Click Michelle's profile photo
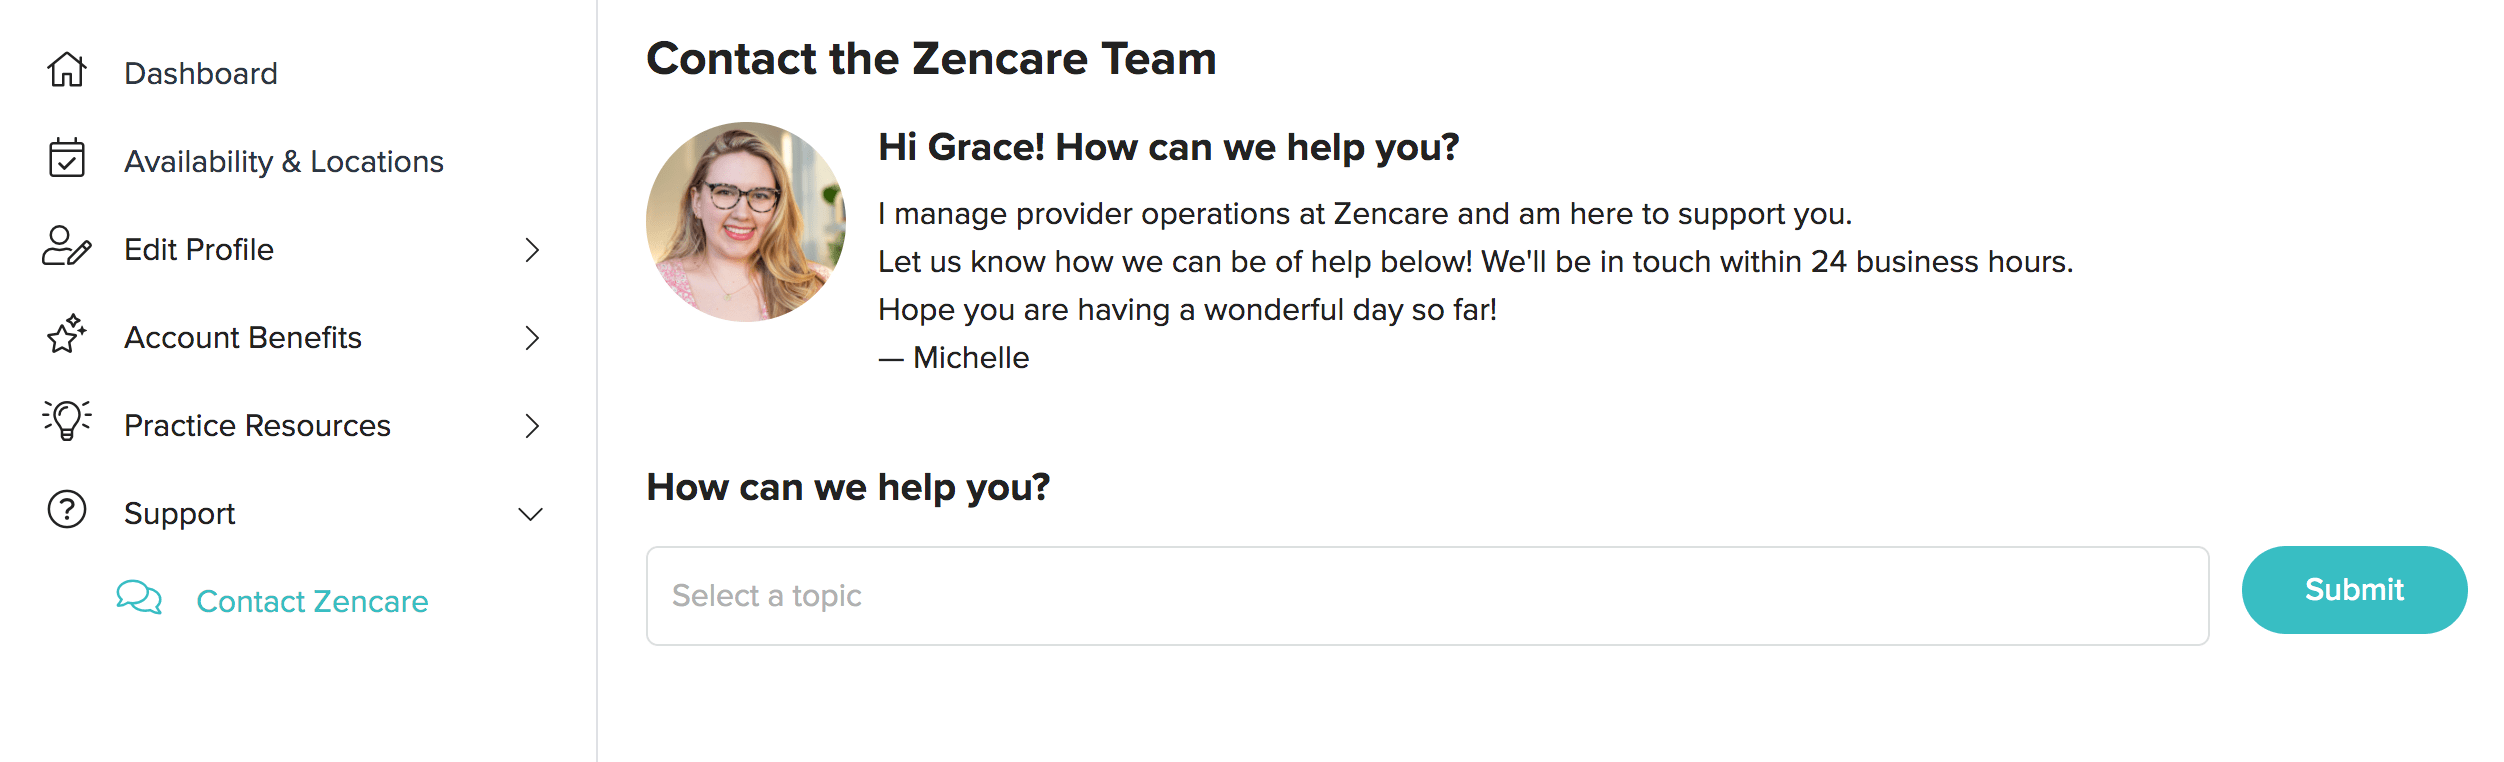The width and height of the screenshot is (2504, 762). [744, 220]
